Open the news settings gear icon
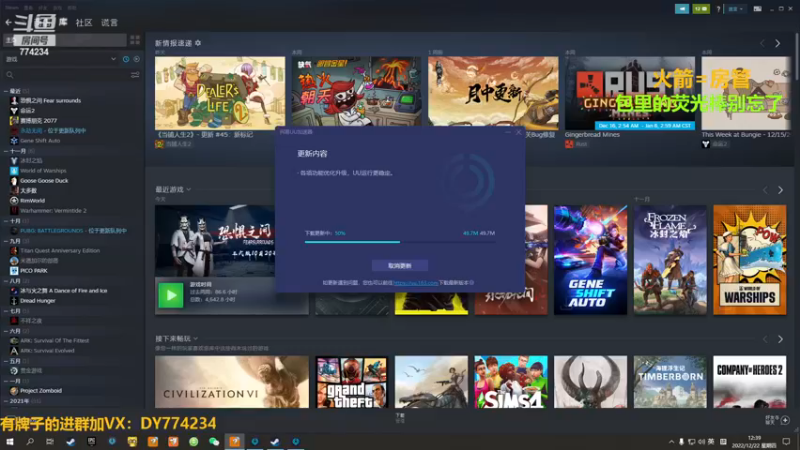This screenshot has width=800, height=450. coord(198,43)
